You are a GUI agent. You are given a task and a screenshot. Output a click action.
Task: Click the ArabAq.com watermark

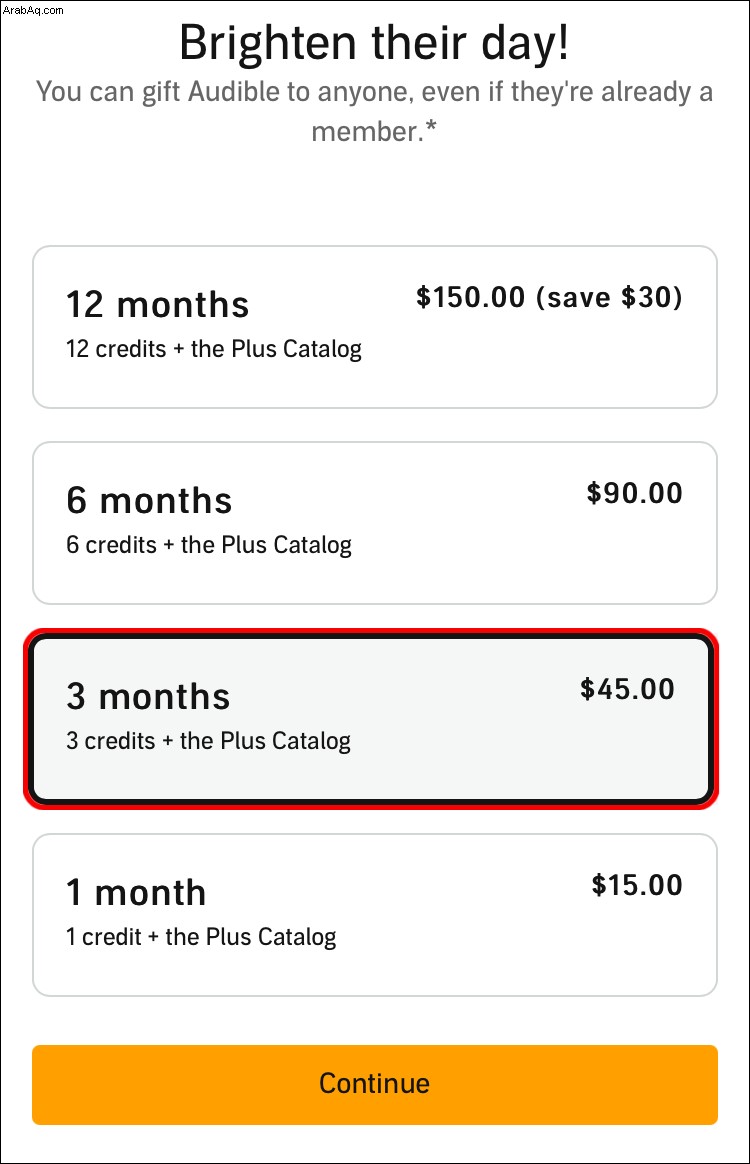click(x=33, y=10)
